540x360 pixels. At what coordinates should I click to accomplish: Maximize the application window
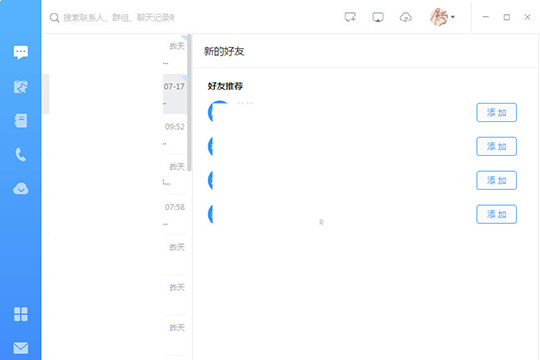[x=507, y=17]
